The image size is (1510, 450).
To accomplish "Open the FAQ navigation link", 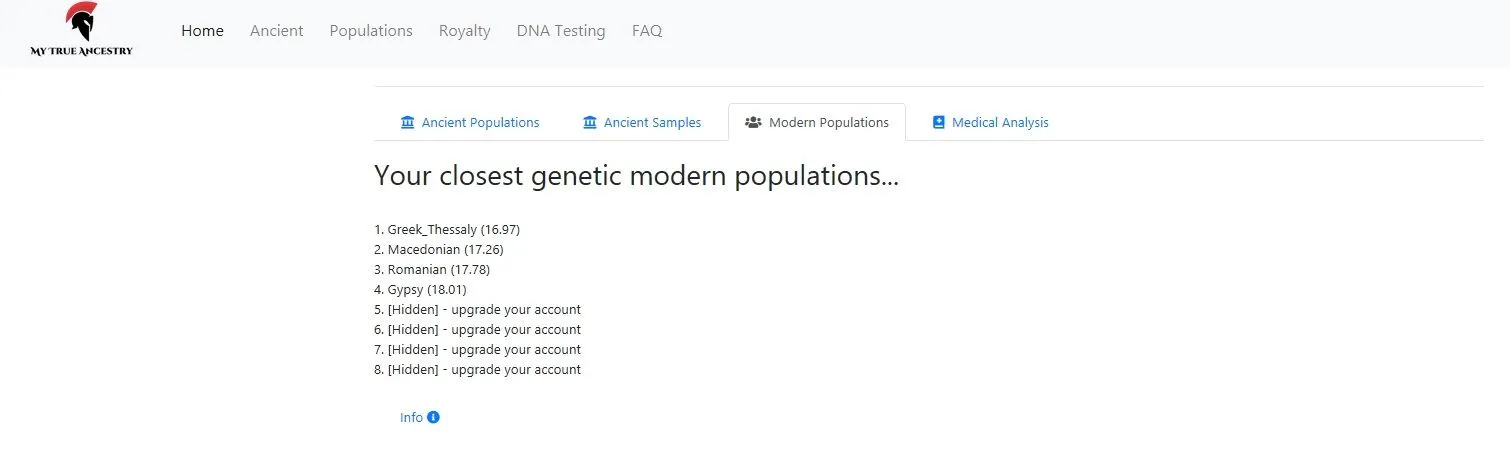I will (x=647, y=31).
